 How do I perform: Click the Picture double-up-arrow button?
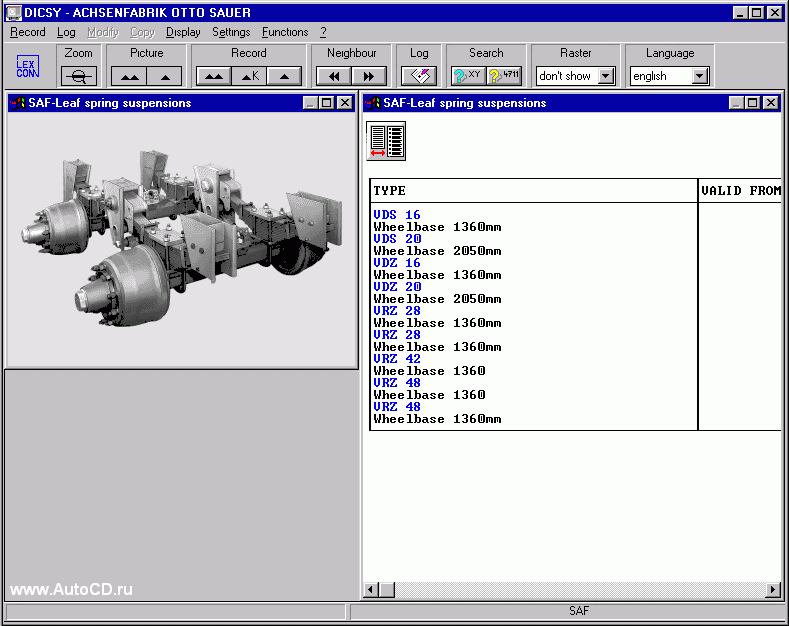point(129,76)
